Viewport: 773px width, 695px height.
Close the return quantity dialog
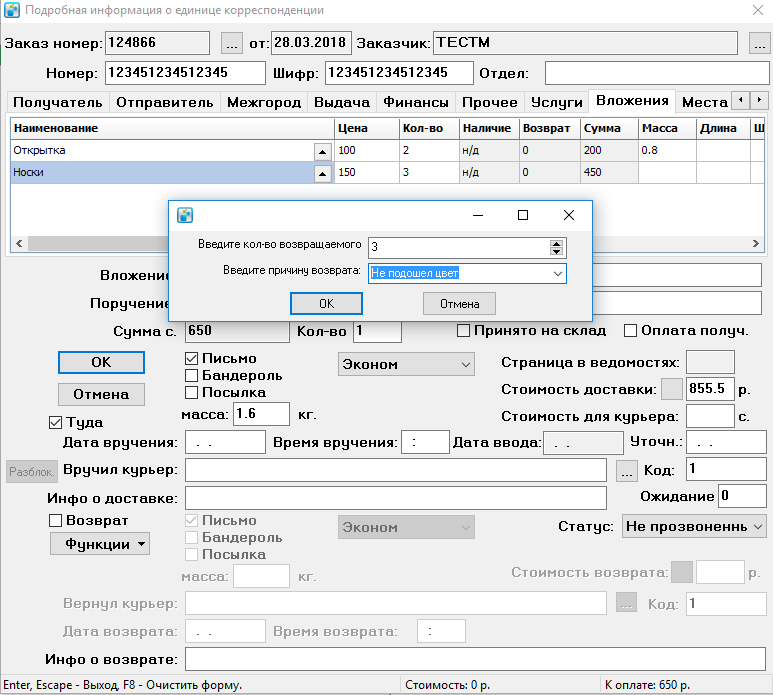coord(568,215)
